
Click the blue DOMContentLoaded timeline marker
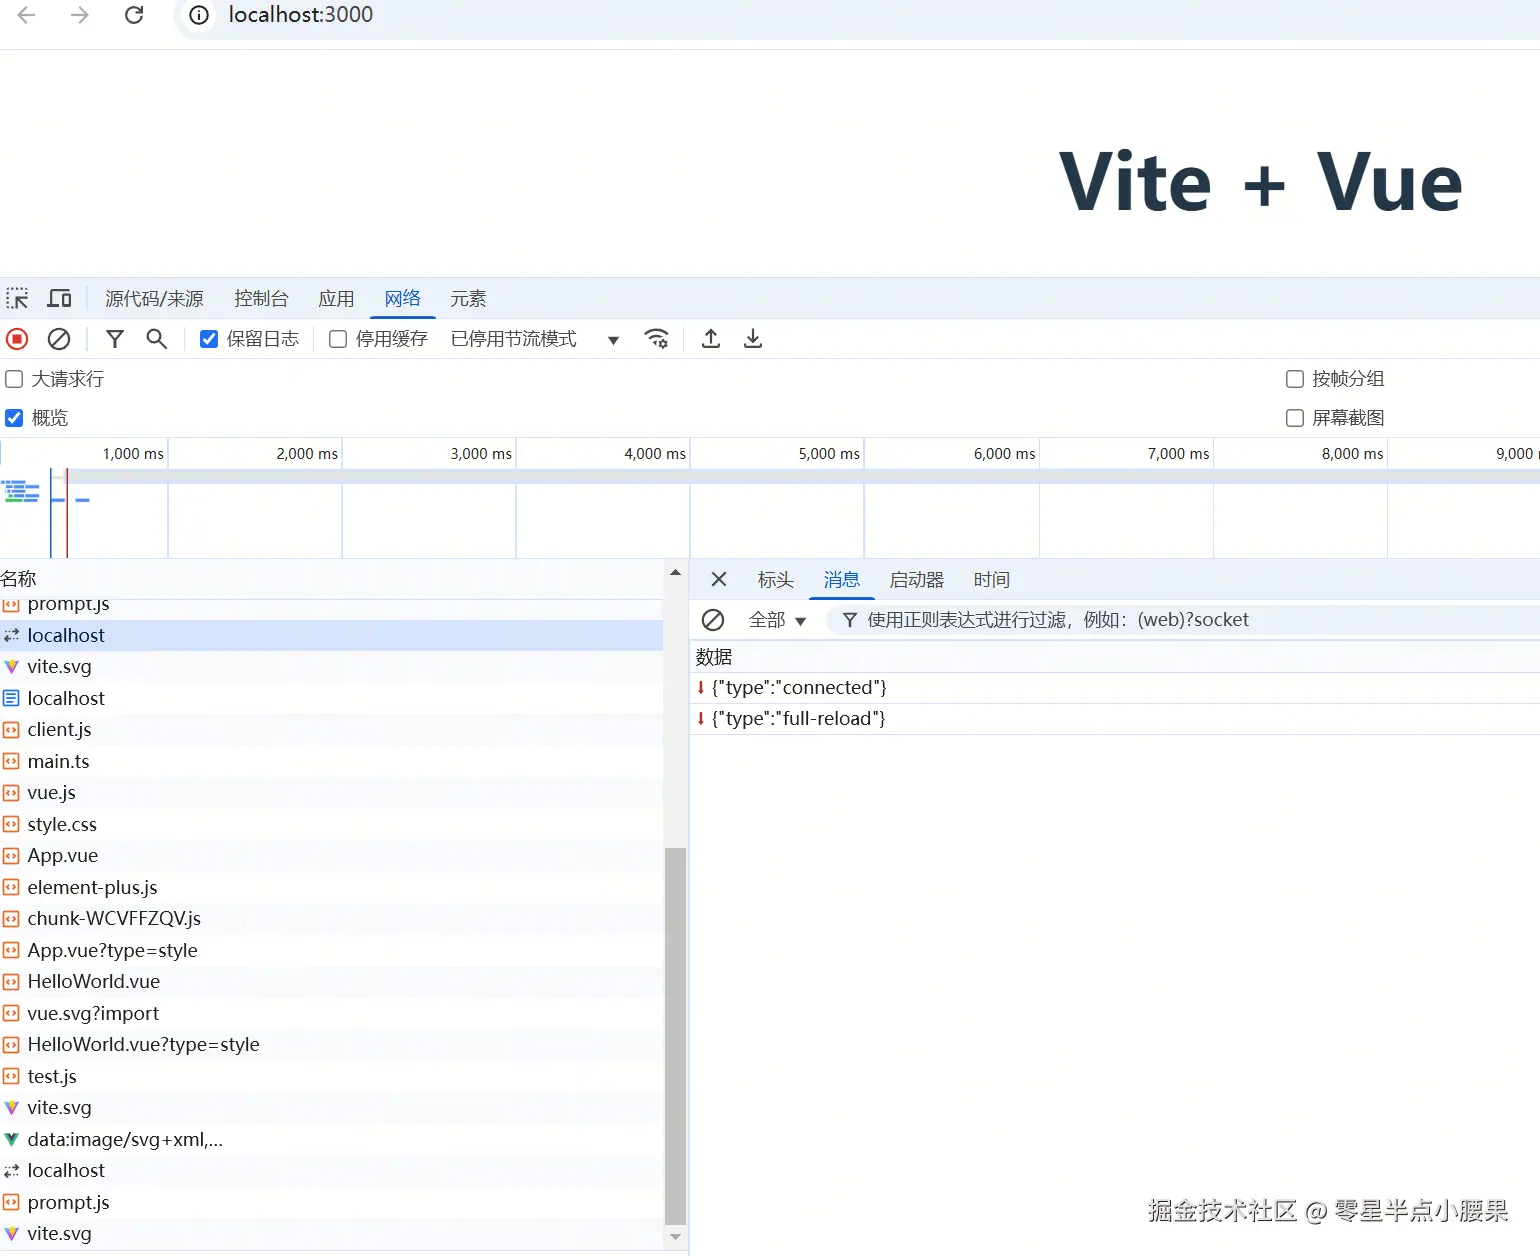click(51, 512)
